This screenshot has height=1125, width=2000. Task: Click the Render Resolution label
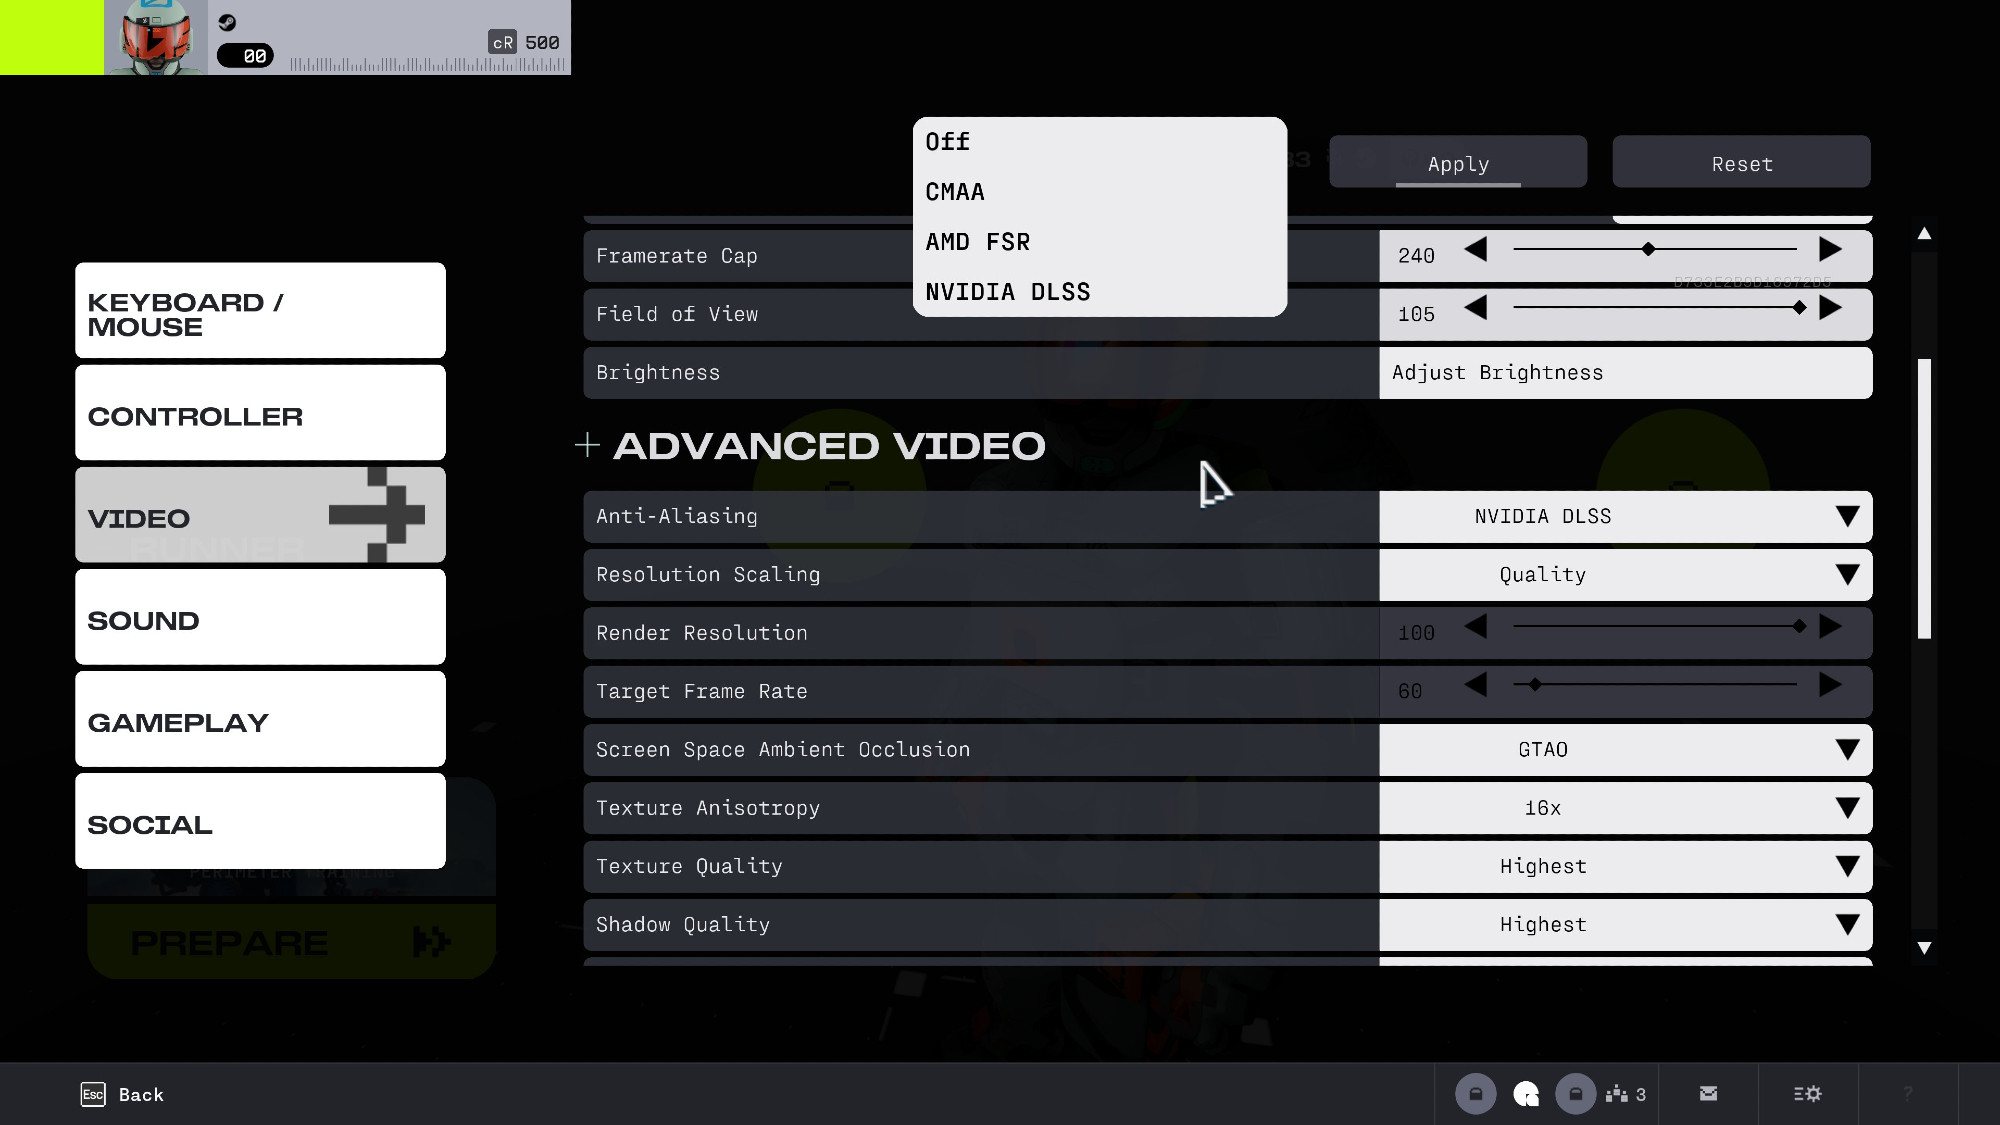pos(701,633)
